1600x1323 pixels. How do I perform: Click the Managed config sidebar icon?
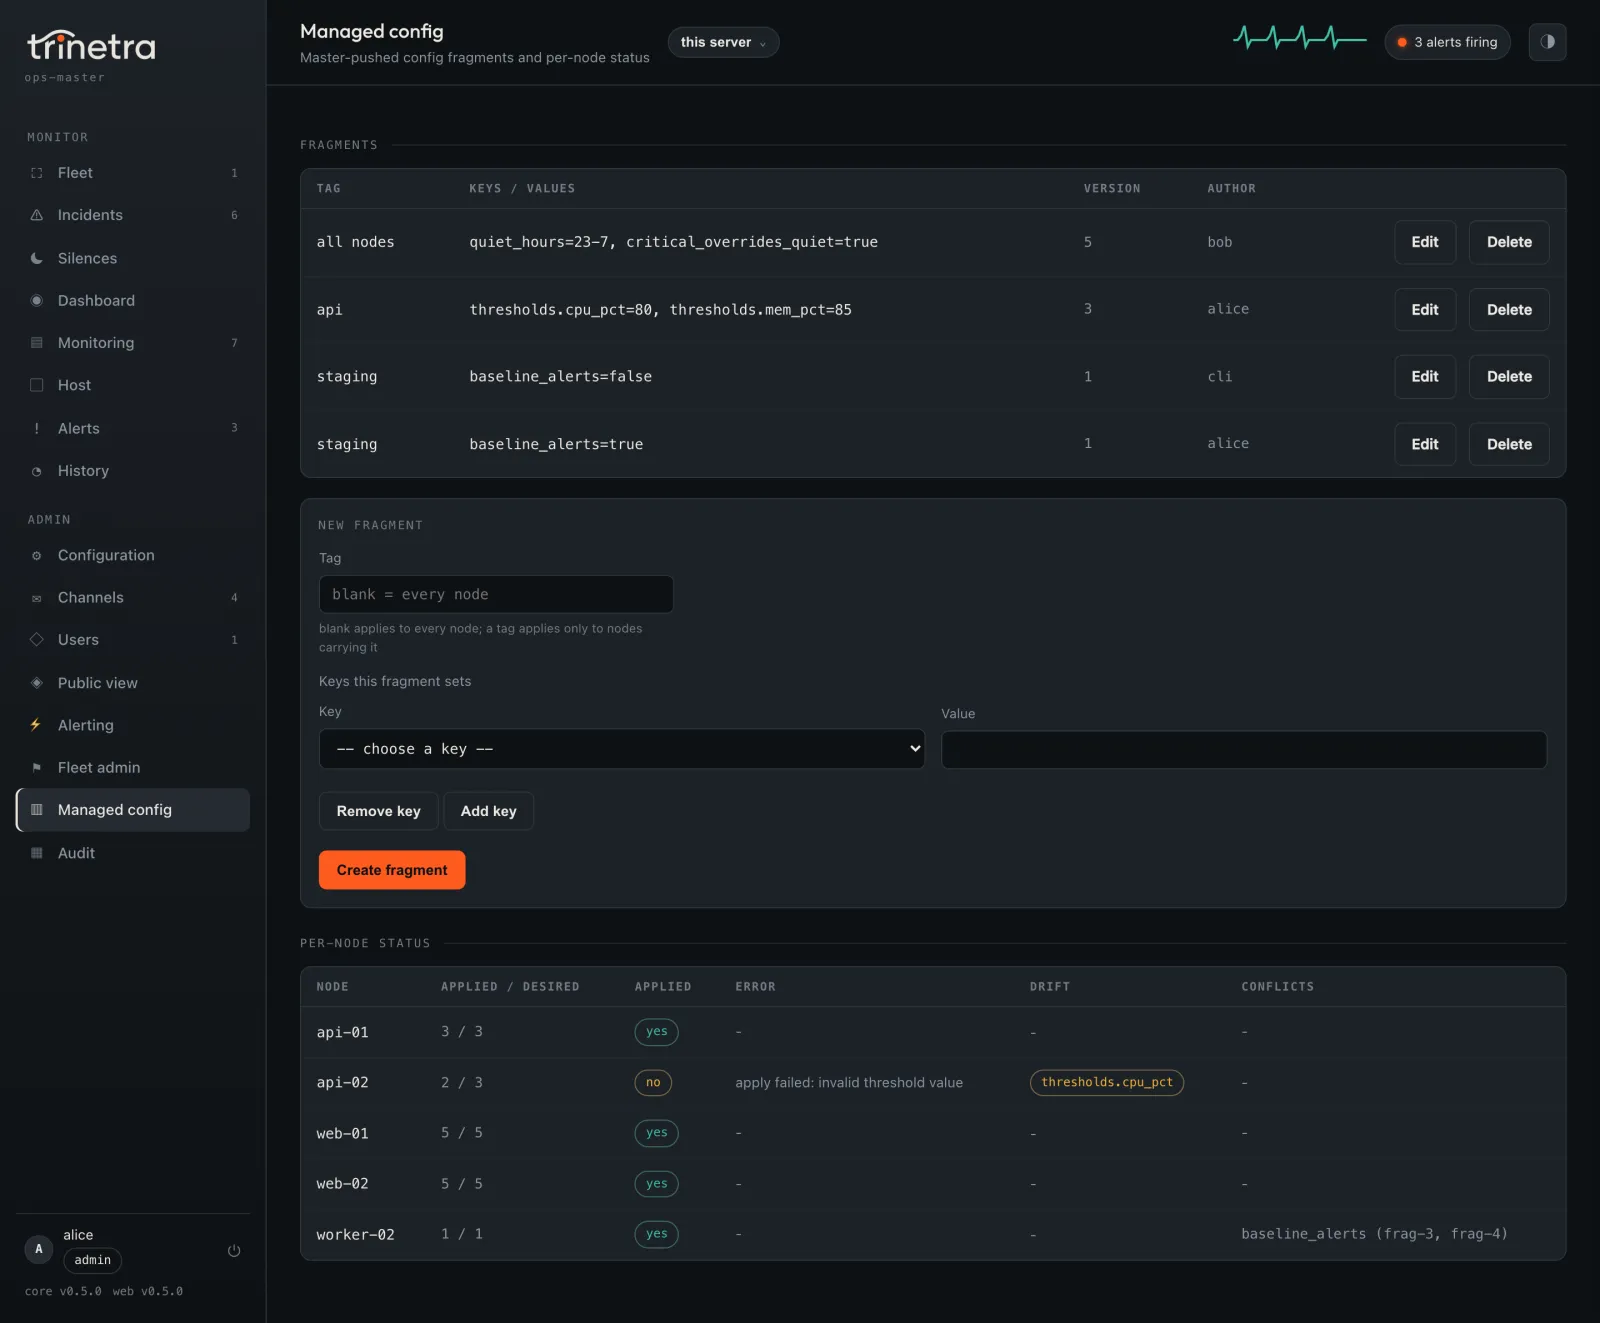(x=37, y=810)
